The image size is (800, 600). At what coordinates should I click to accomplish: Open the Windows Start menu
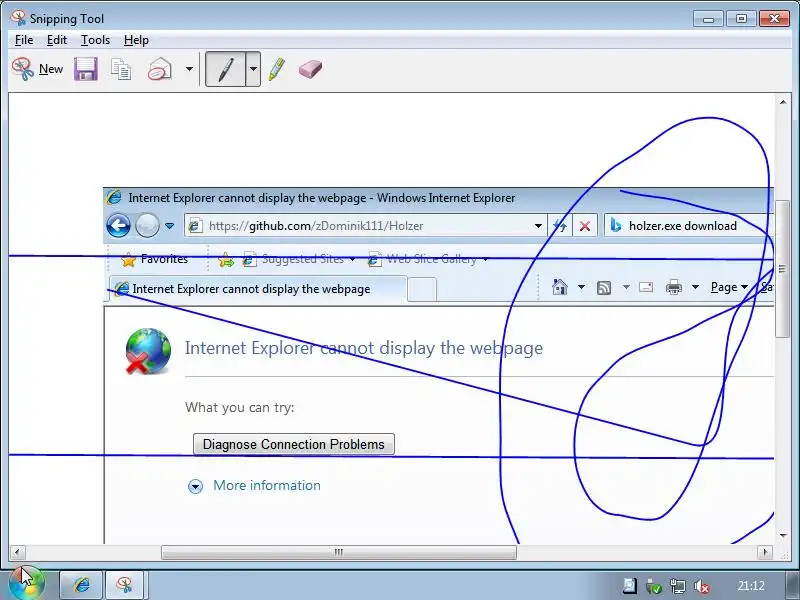point(26,585)
